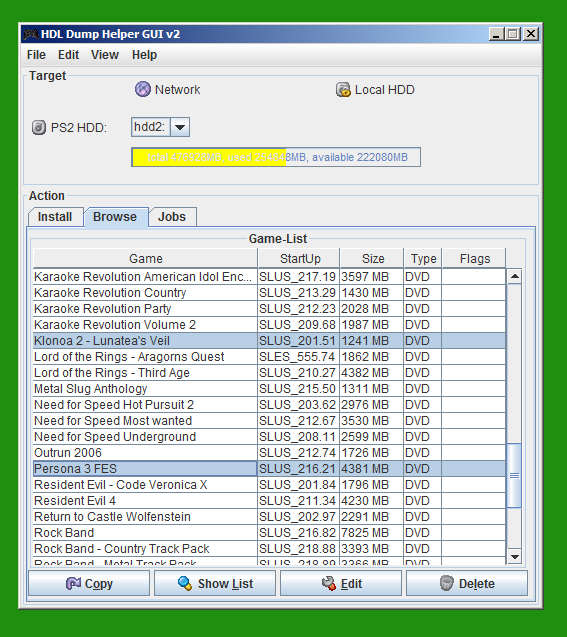Open the hdd2: drive dropdown

[180, 127]
